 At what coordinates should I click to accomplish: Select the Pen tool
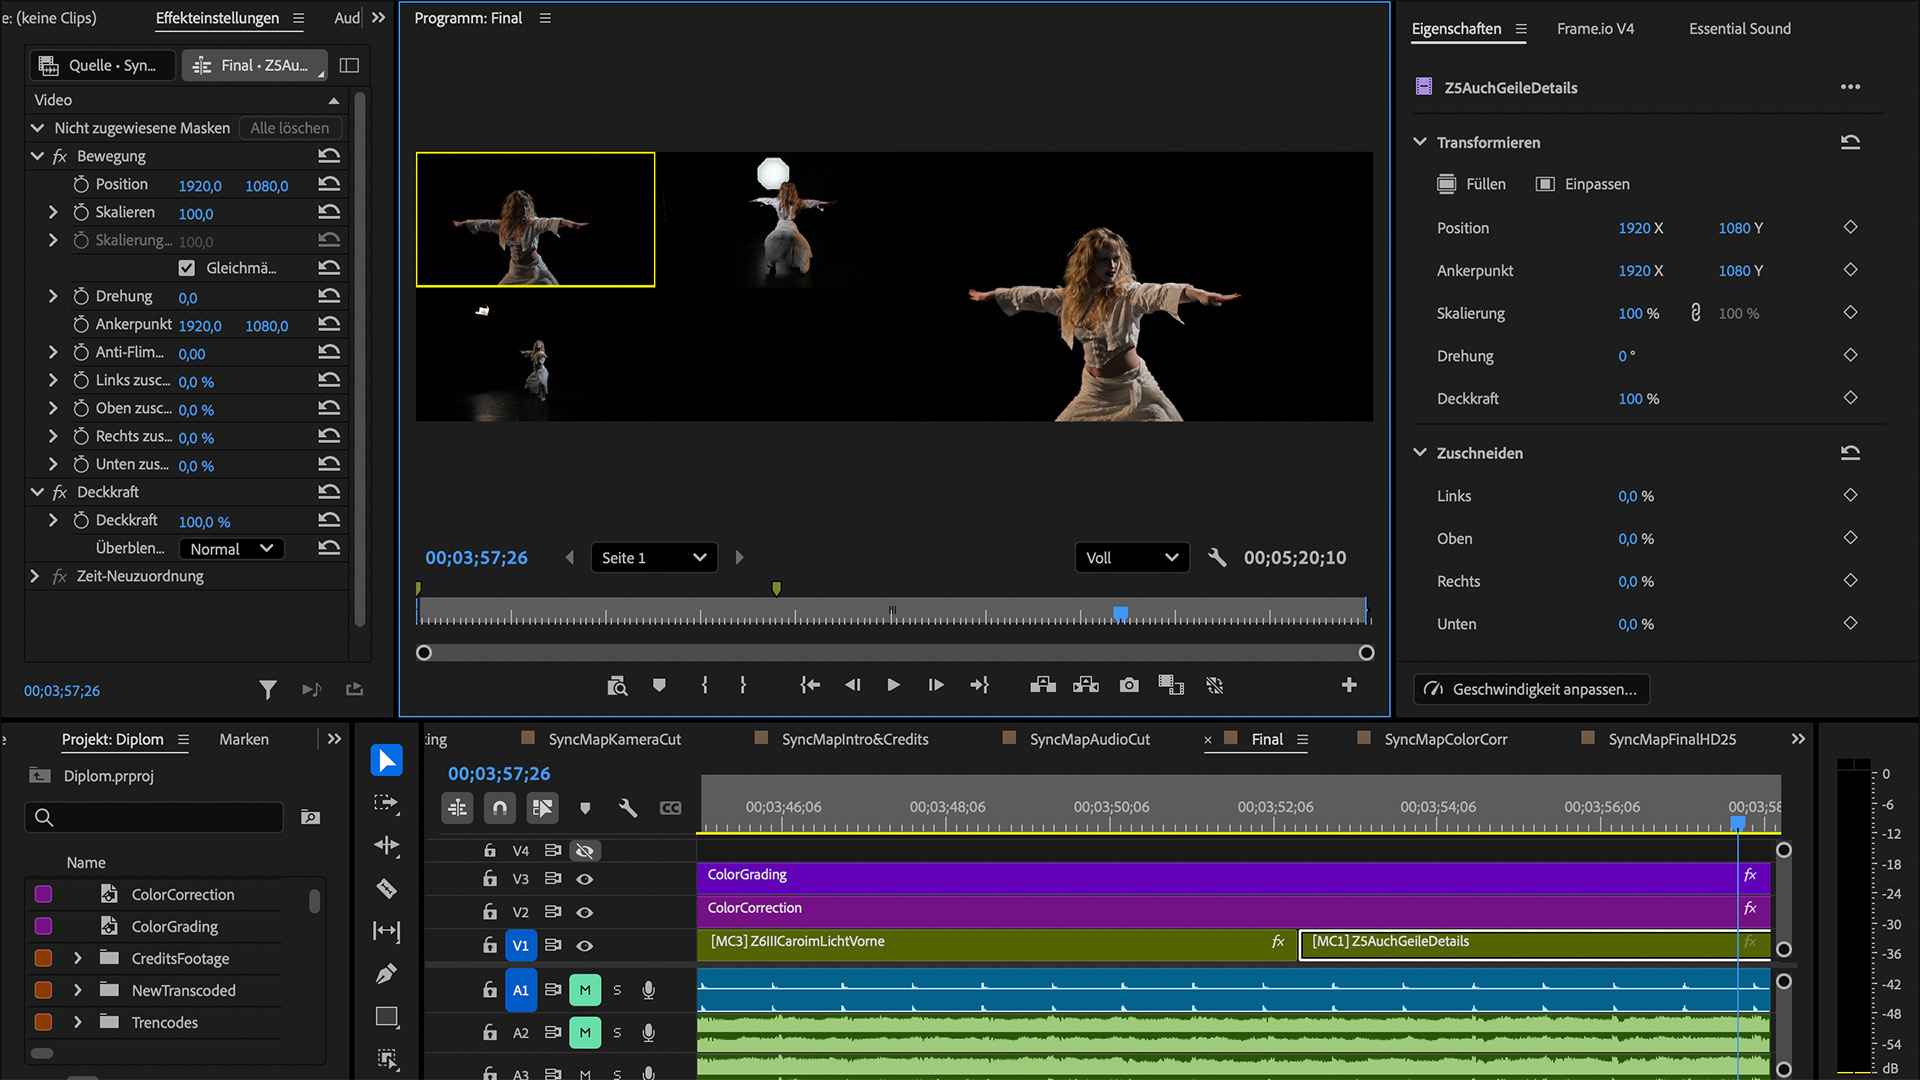click(x=386, y=973)
